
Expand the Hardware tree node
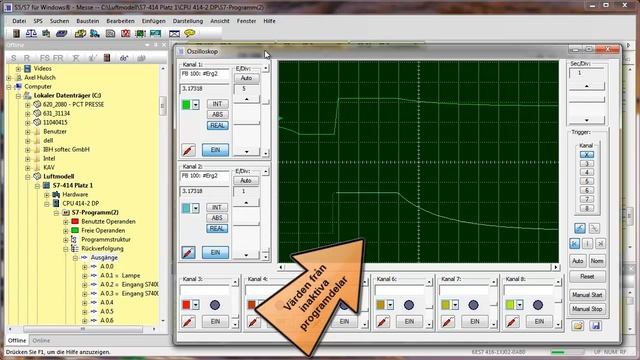coord(47,195)
